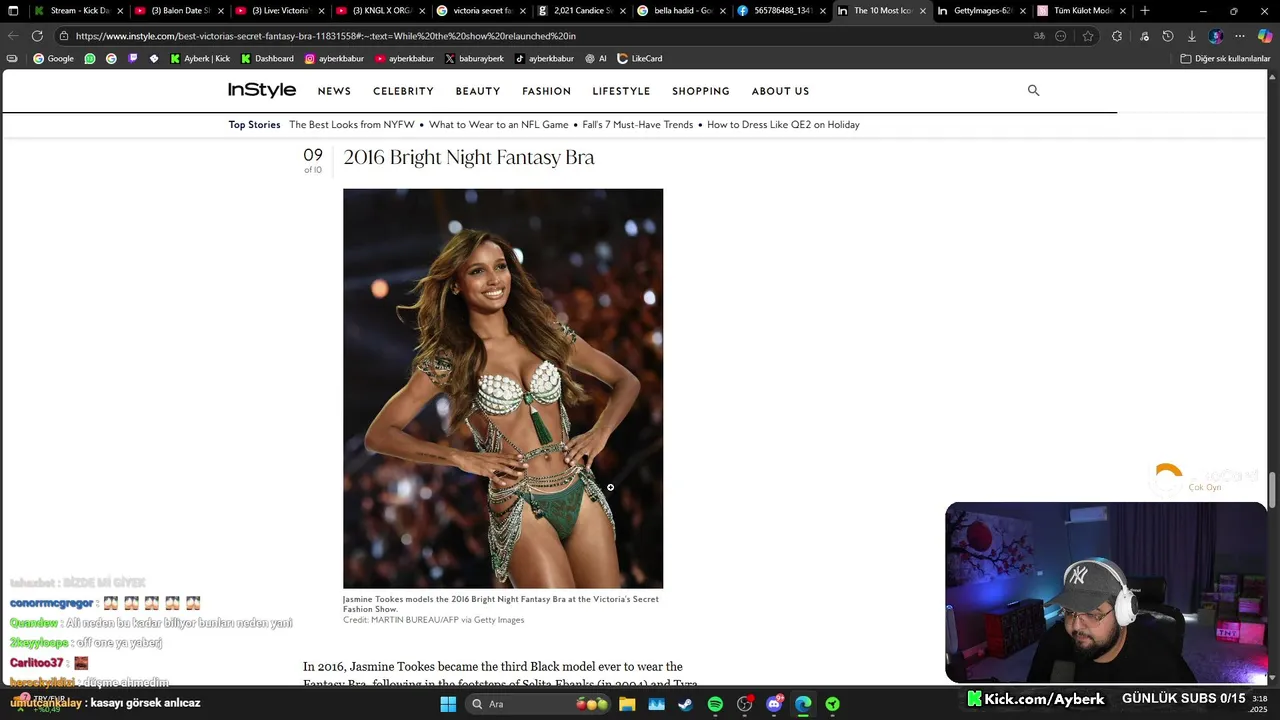Open the Ayberk | Kick bookmark

(x=200, y=59)
